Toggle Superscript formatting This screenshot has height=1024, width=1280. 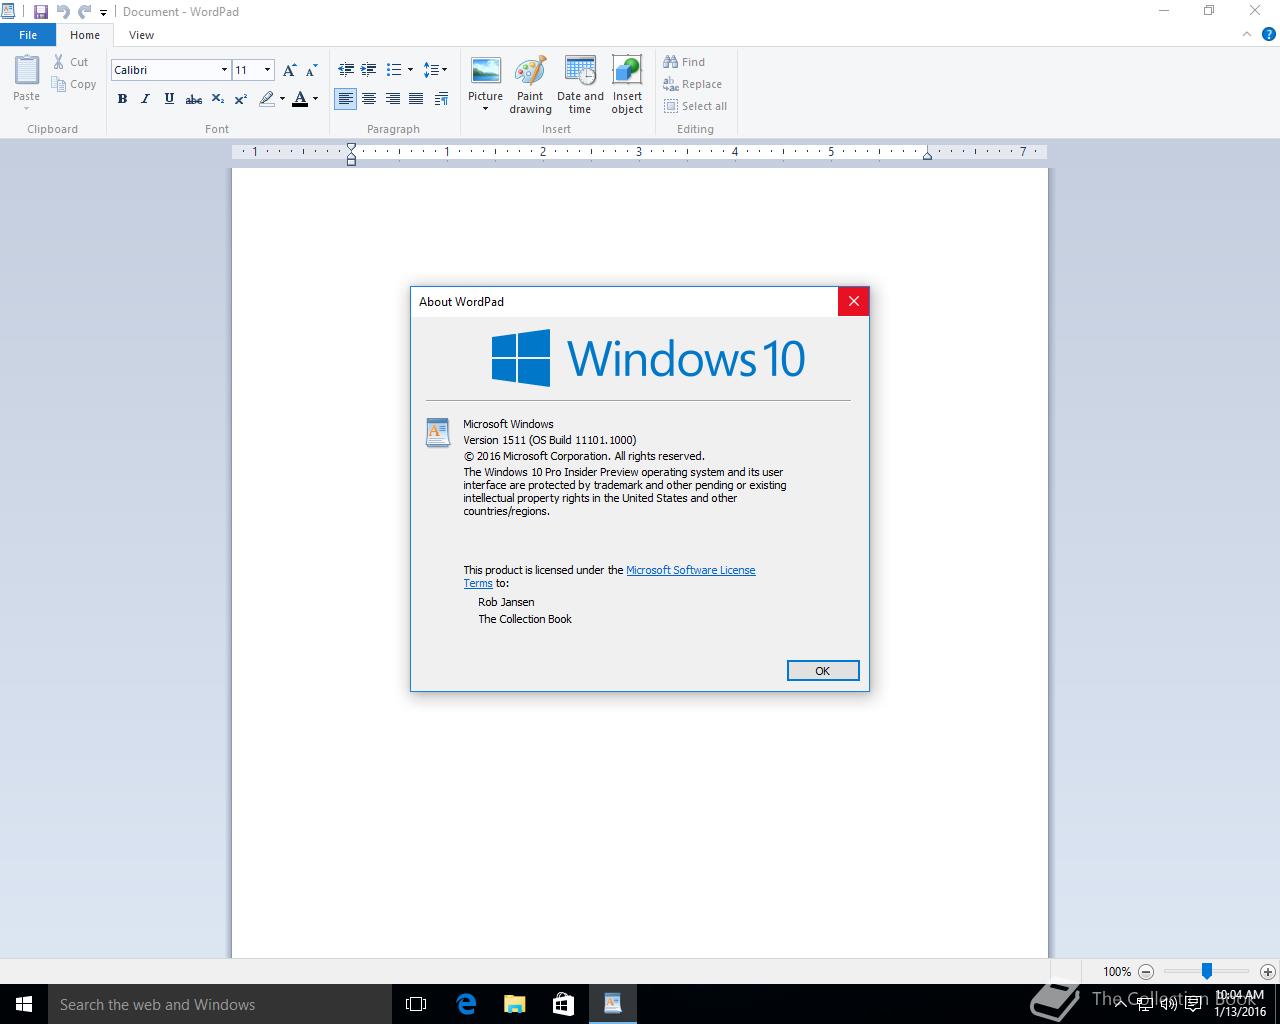click(x=240, y=99)
